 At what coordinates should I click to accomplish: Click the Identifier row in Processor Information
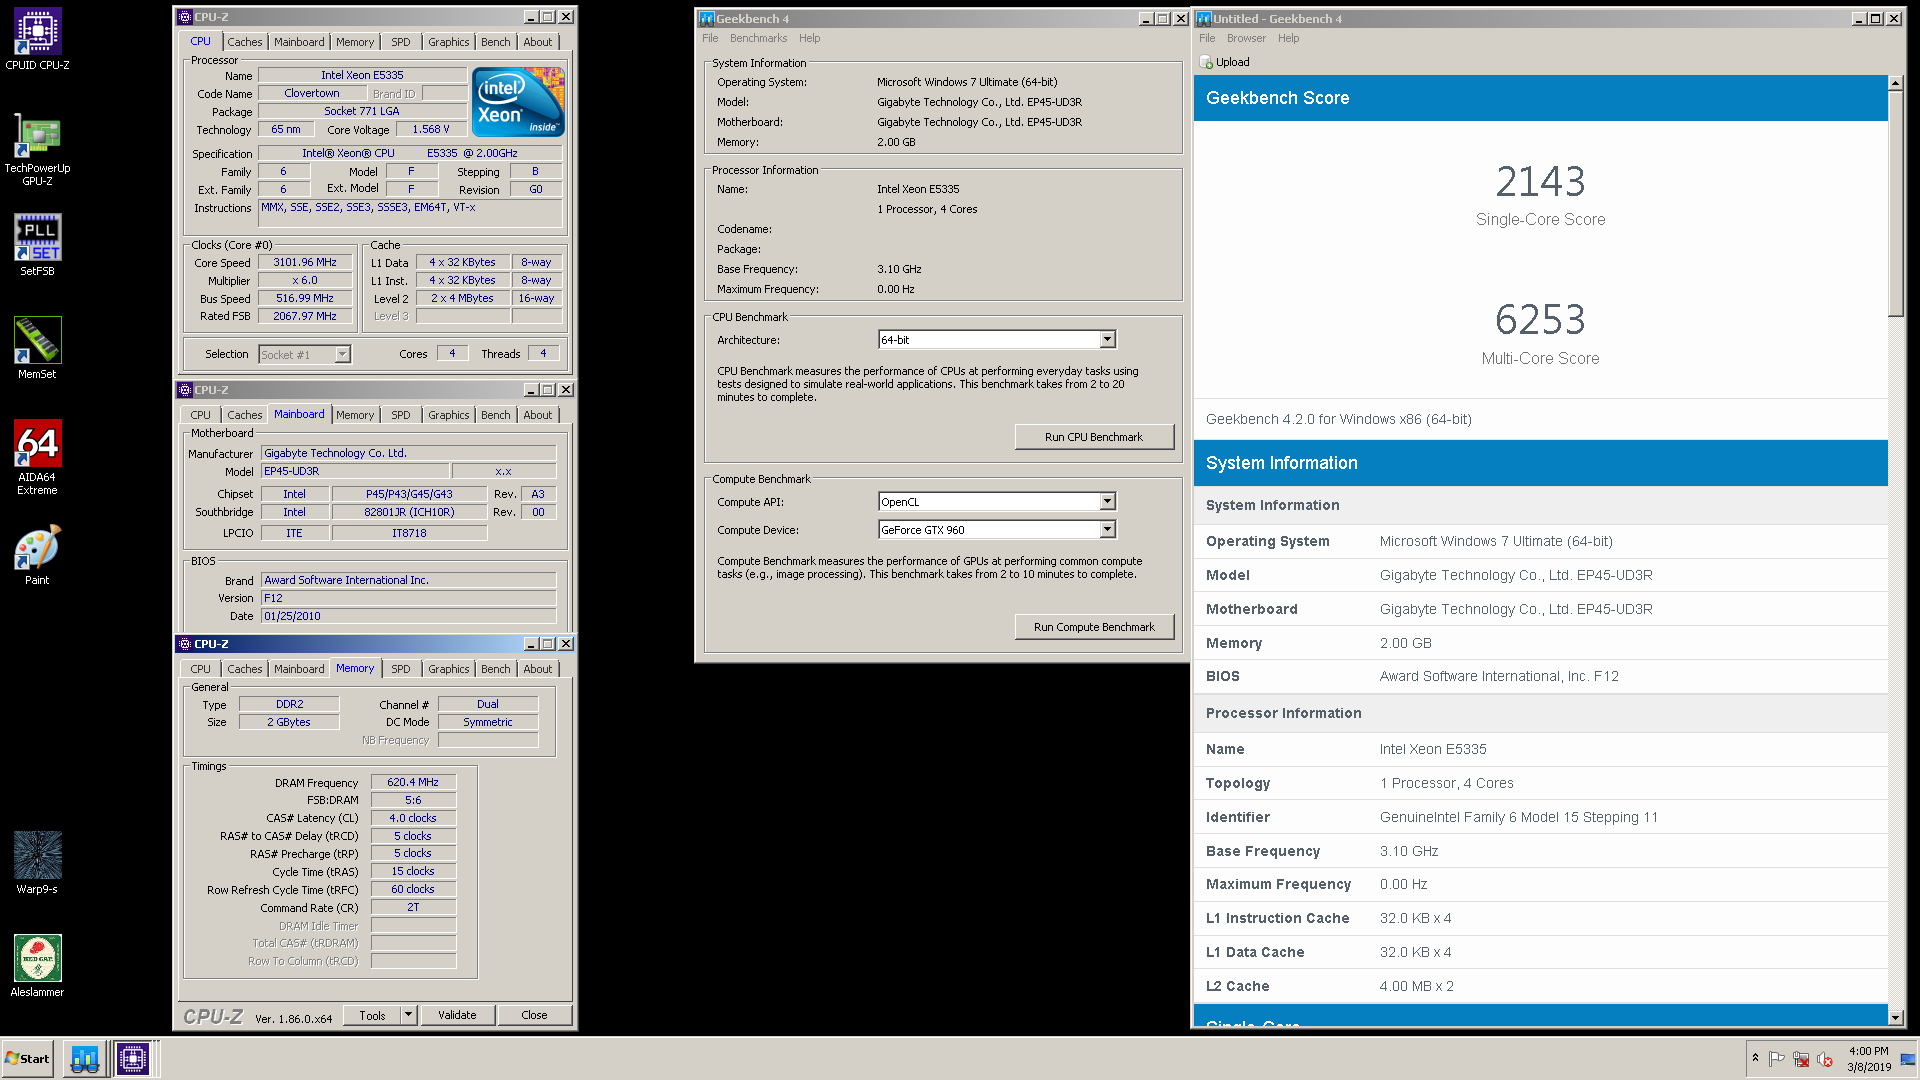1540,817
